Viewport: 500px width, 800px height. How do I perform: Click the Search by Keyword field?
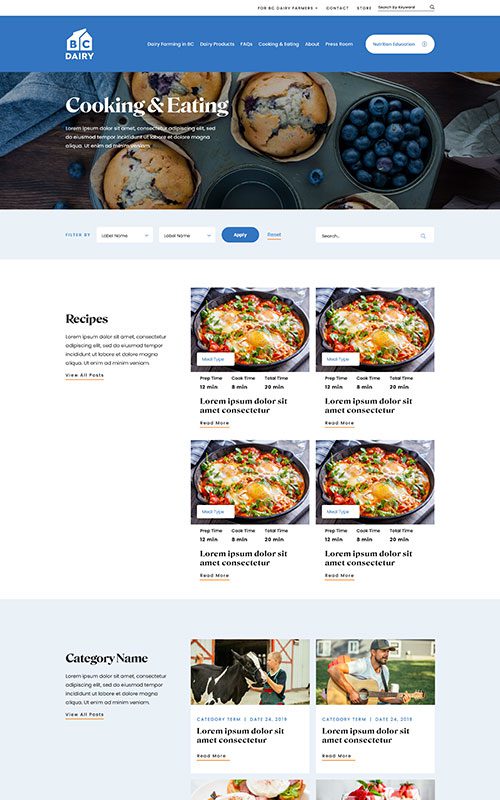pos(403,8)
